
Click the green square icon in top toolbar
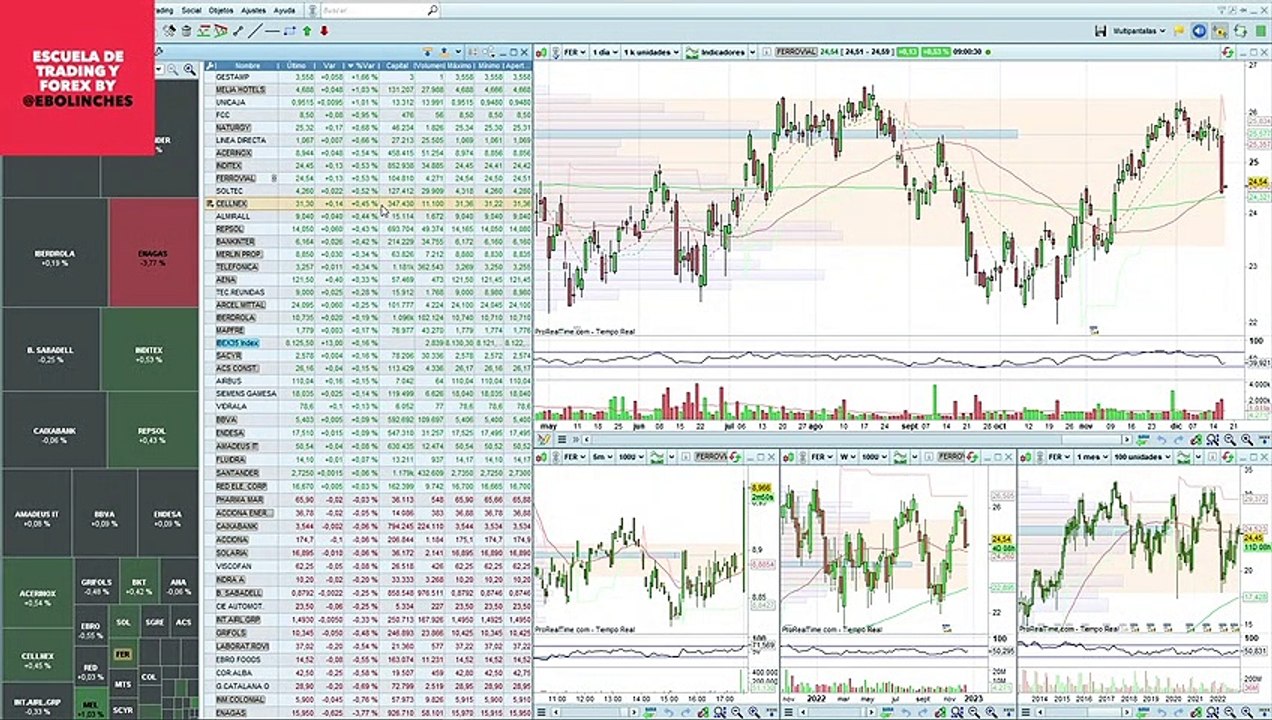(1261, 31)
